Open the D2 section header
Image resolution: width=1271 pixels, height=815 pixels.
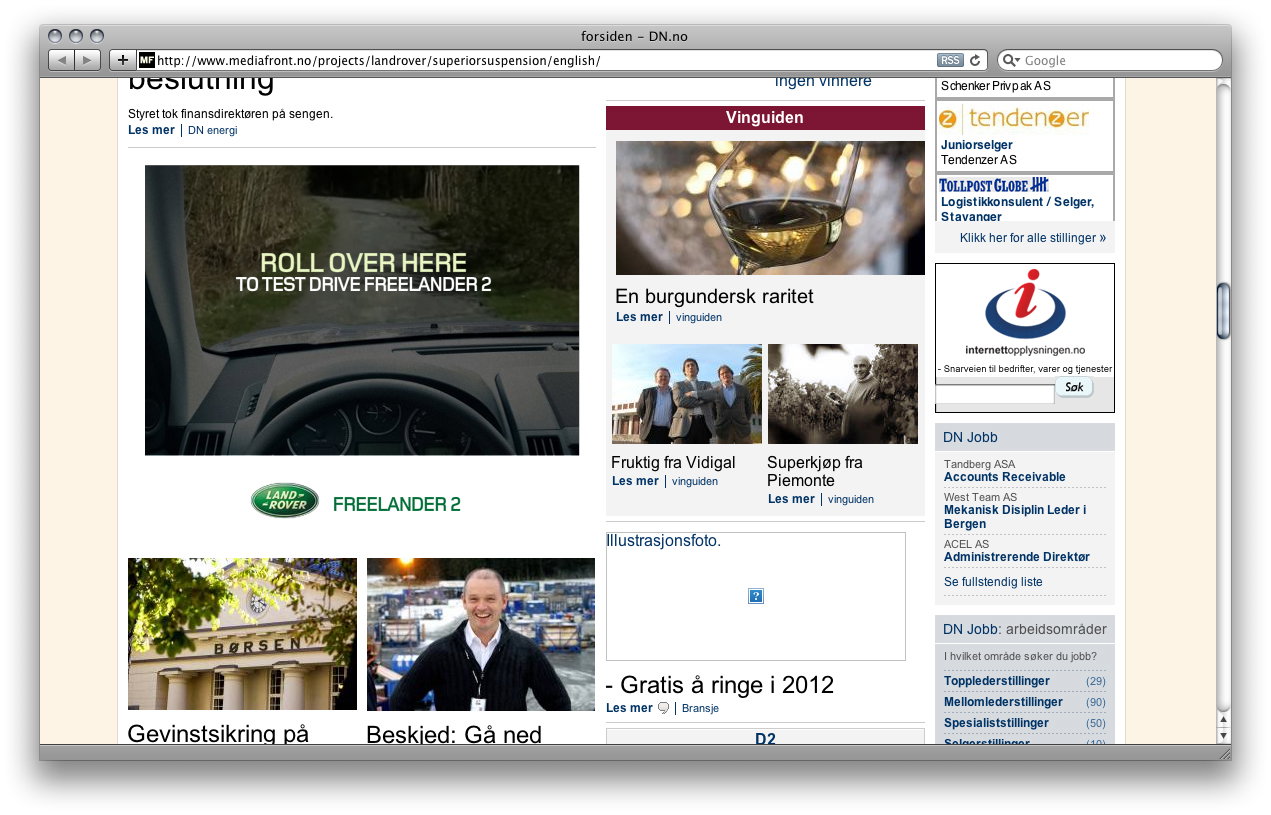[765, 738]
